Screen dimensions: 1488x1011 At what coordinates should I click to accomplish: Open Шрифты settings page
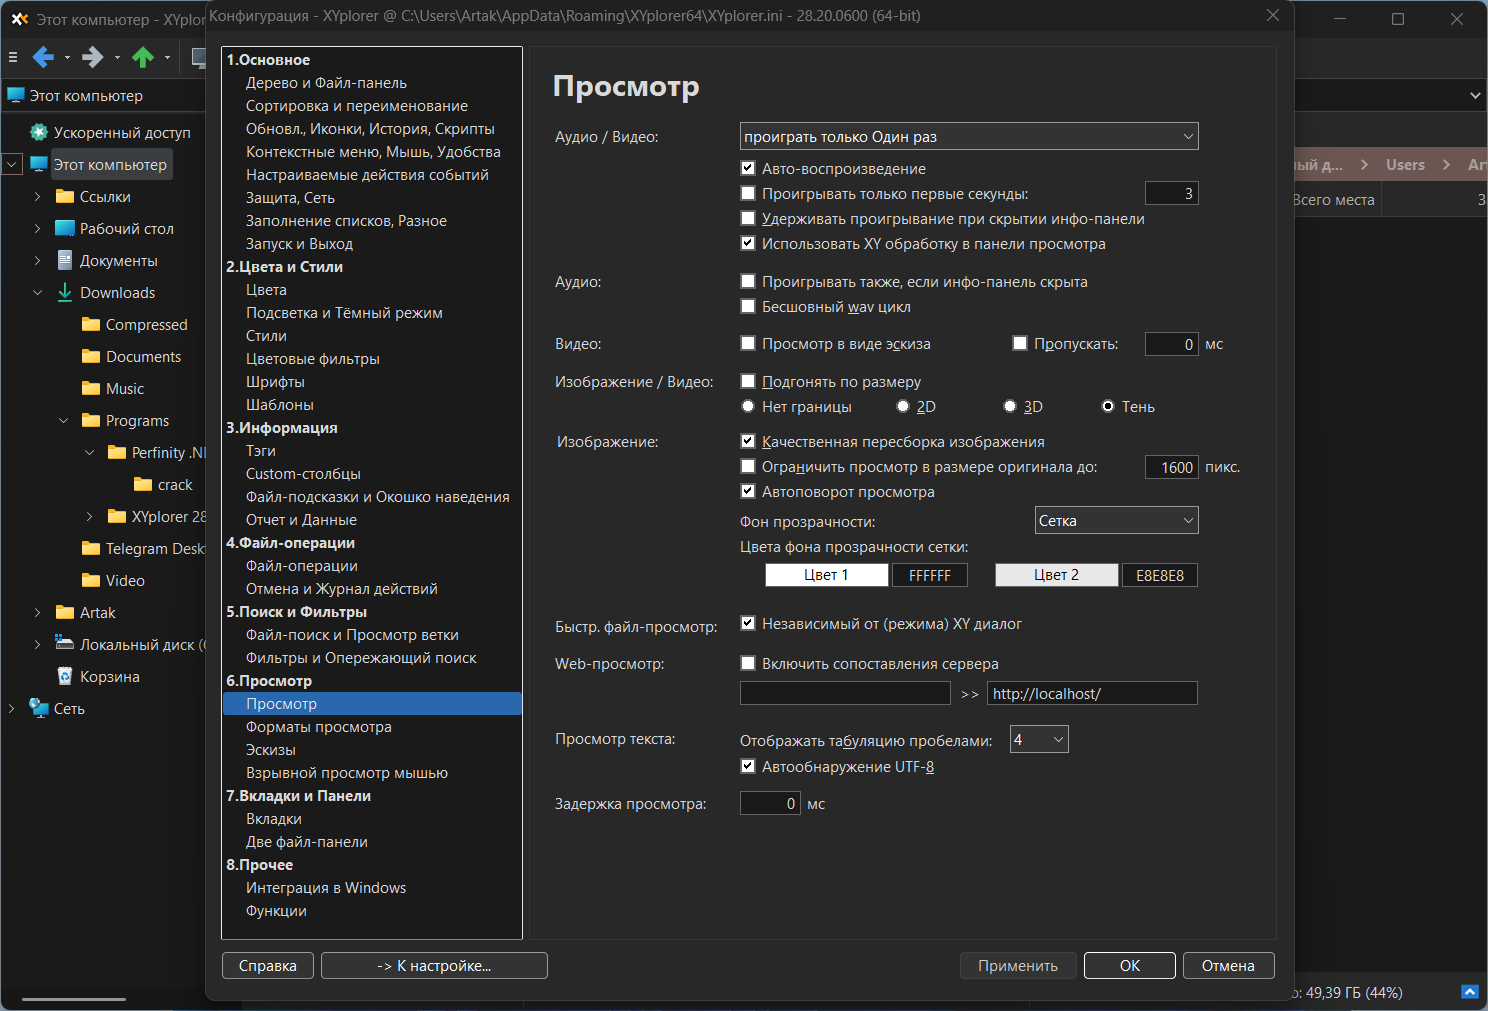275,382
